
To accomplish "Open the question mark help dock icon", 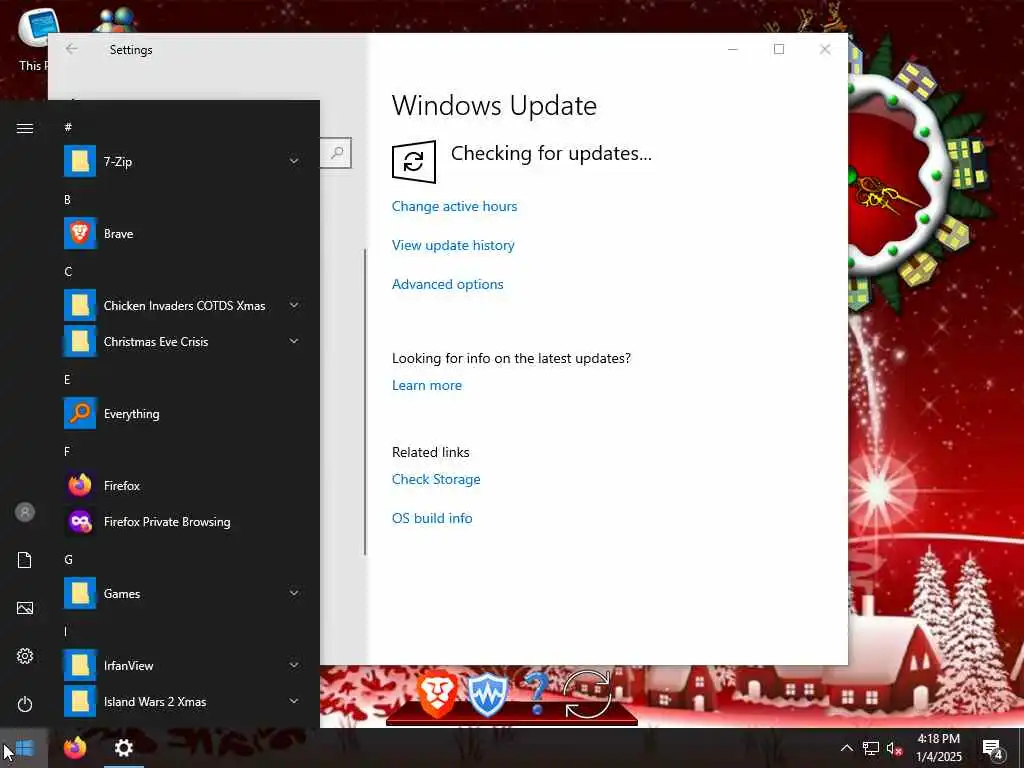I will pyautogui.click(x=536, y=692).
